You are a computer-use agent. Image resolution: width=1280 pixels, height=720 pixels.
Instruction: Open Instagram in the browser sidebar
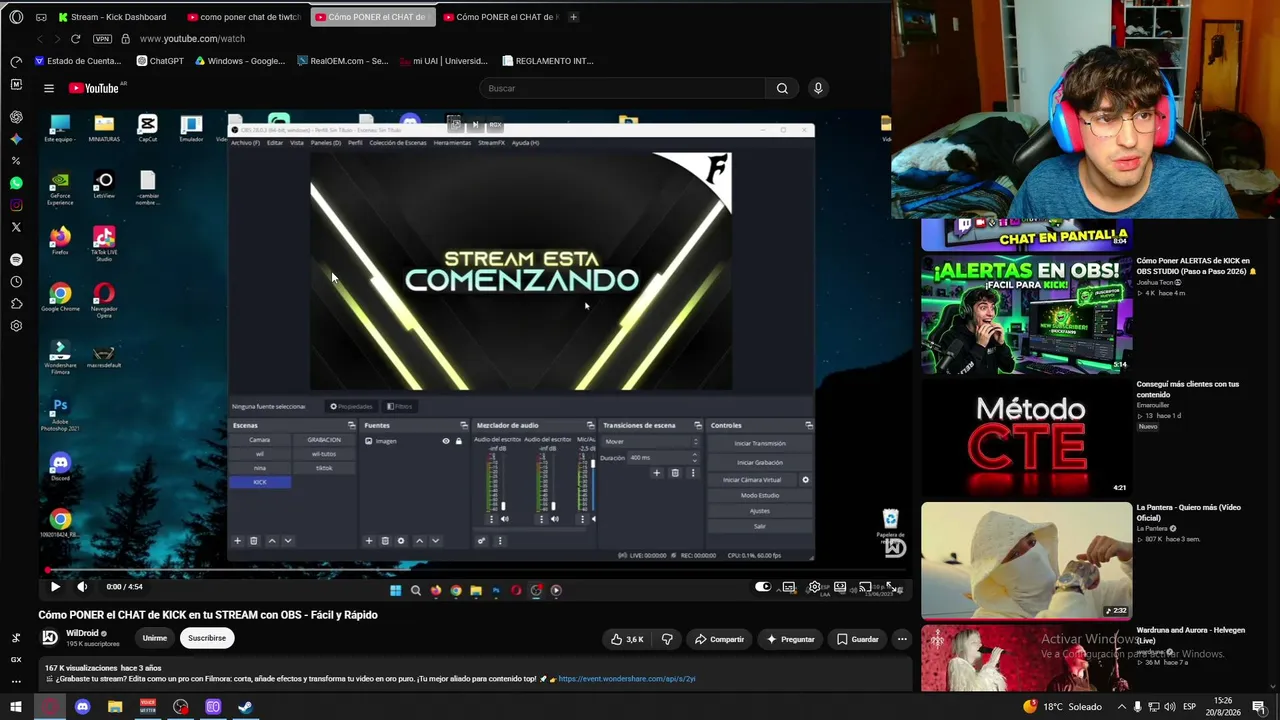click(16, 205)
